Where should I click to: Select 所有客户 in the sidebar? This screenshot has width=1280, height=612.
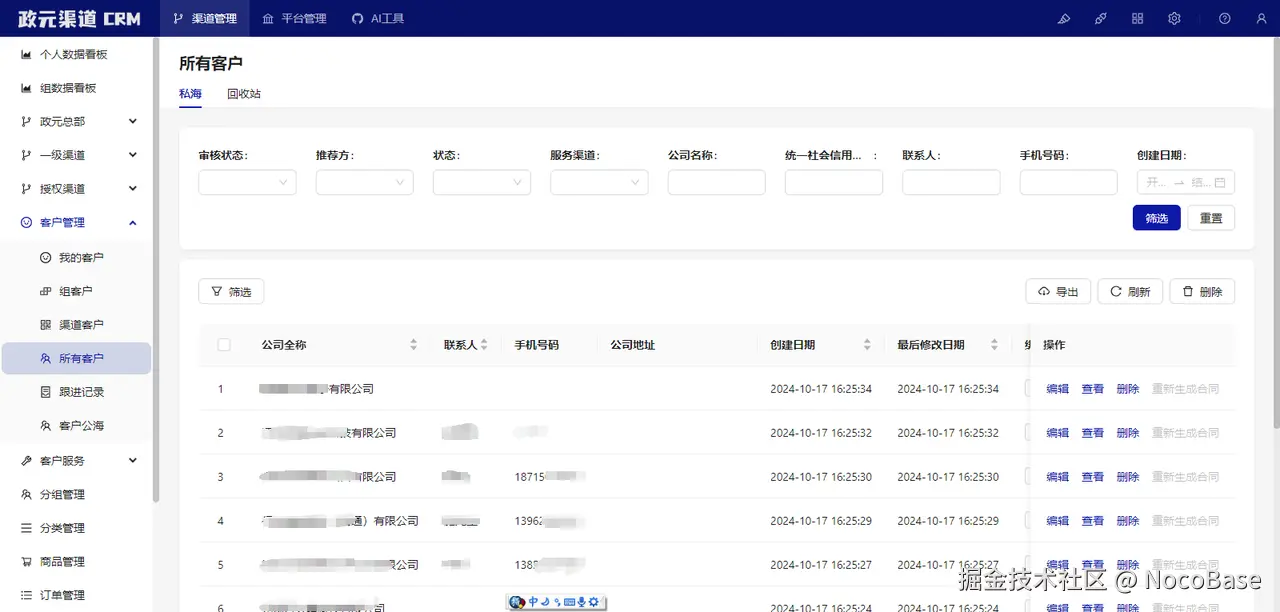click(x=77, y=358)
